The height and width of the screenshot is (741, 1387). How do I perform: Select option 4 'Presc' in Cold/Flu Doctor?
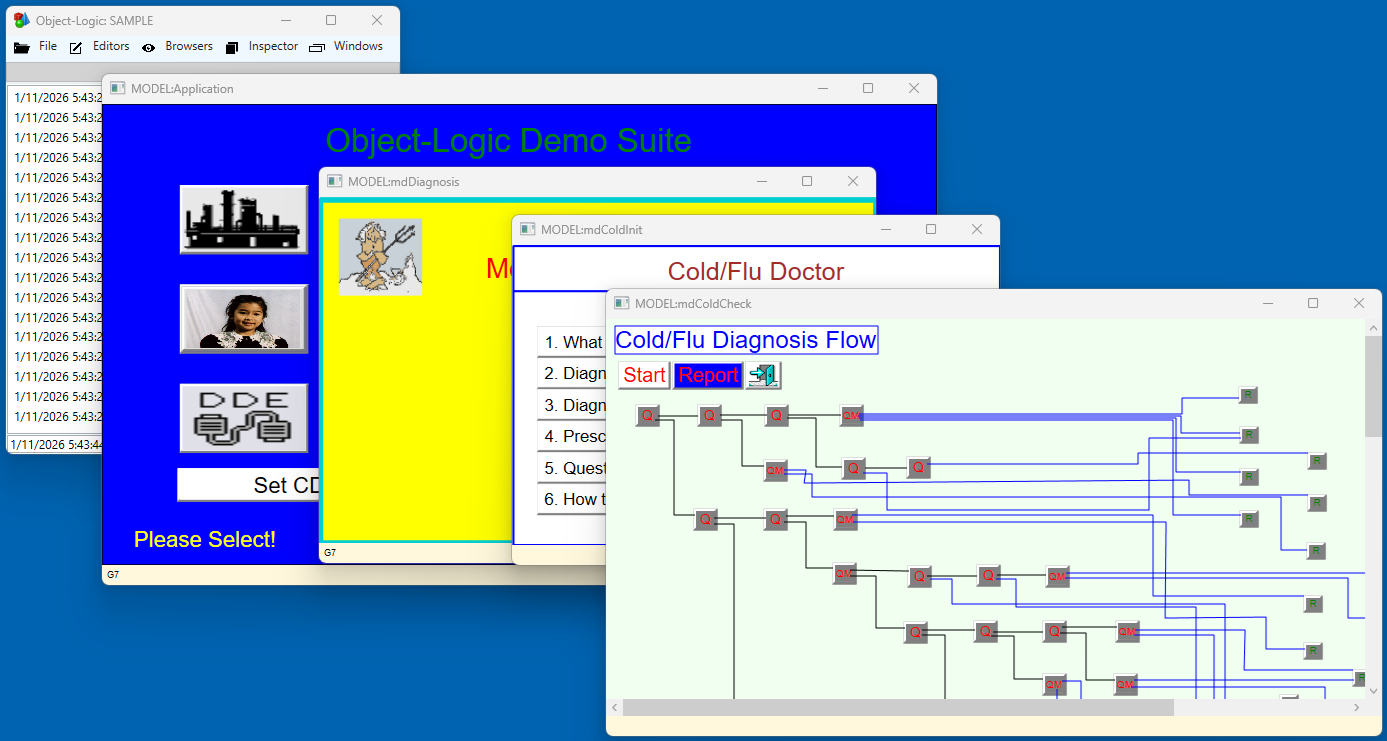[572, 437]
